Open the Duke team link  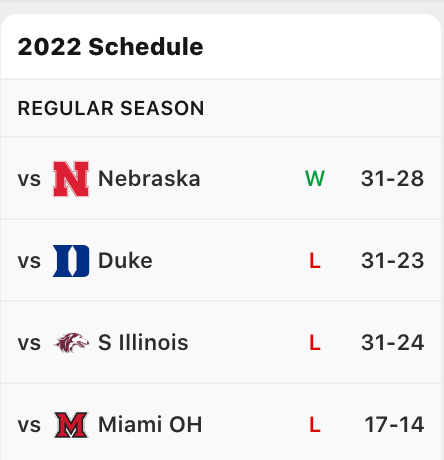(125, 261)
